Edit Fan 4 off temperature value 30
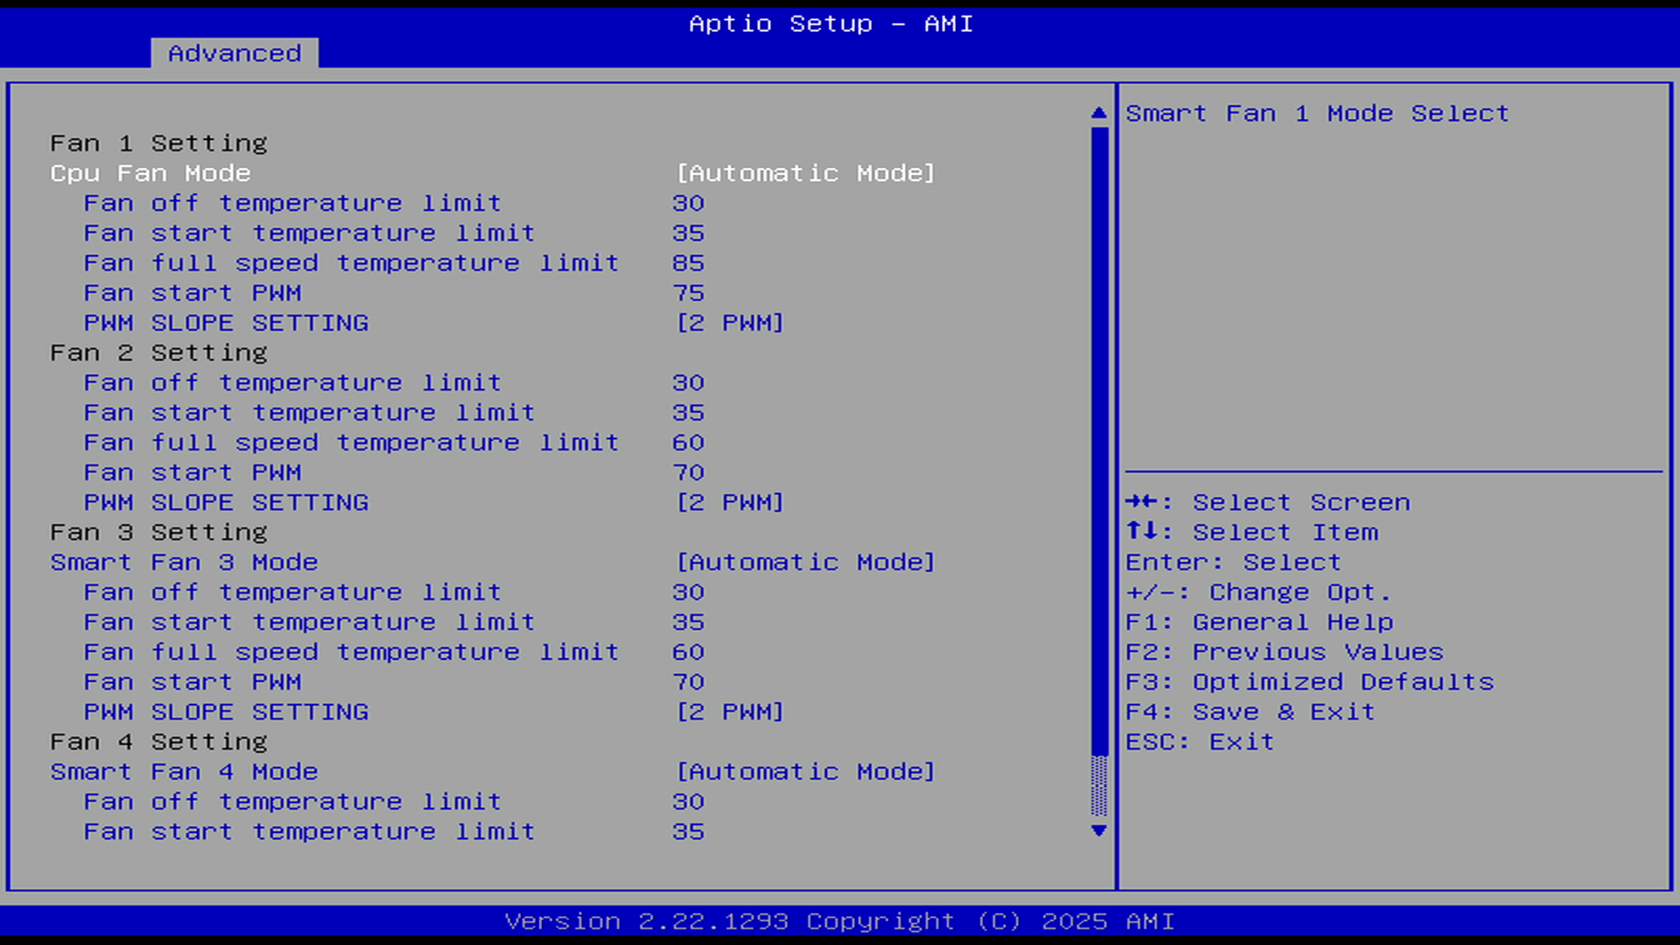The image size is (1680, 945). pyautogui.click(x=688, y=802)
